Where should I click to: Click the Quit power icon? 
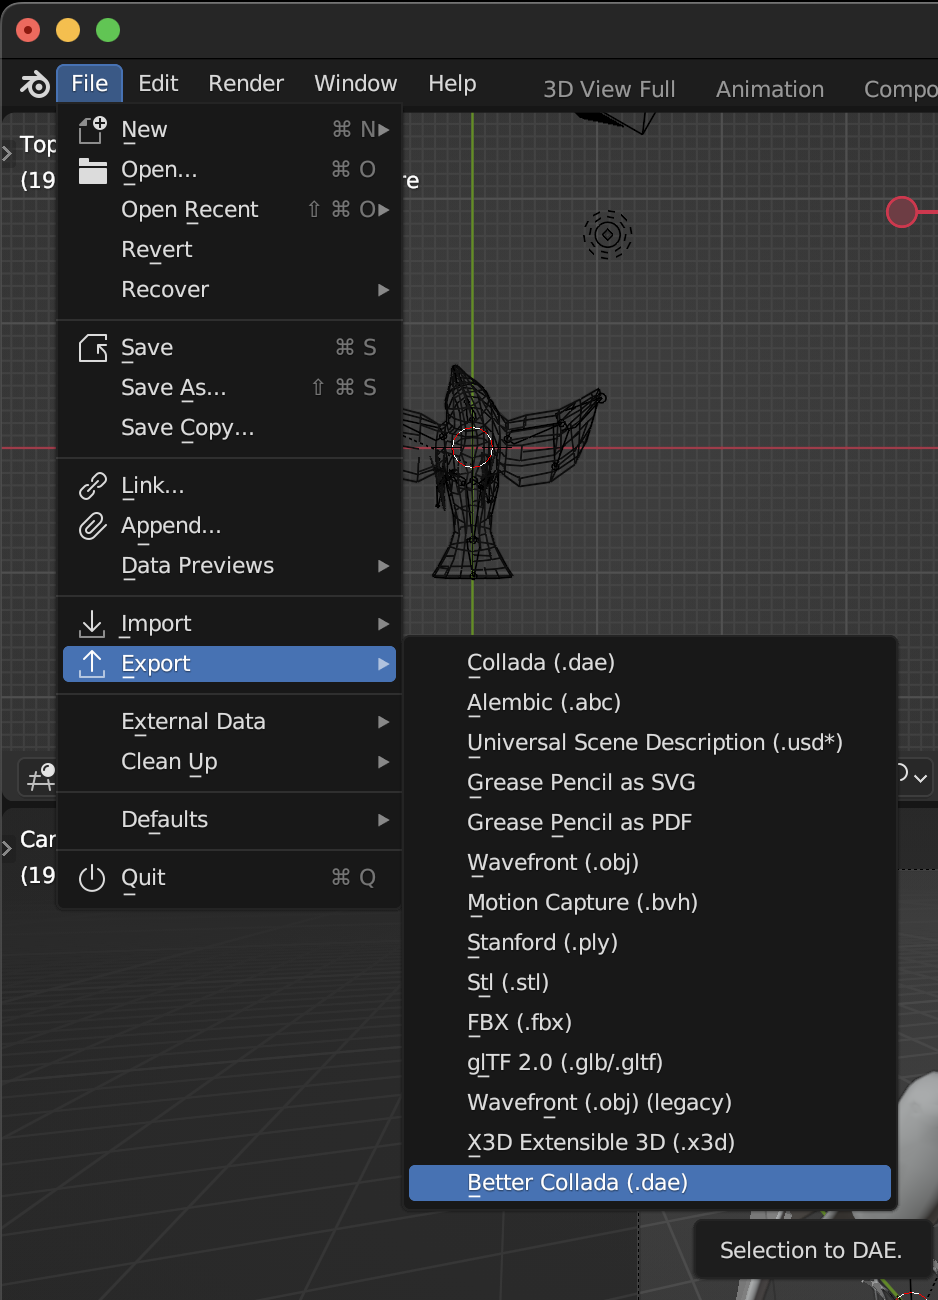(92, 878)
